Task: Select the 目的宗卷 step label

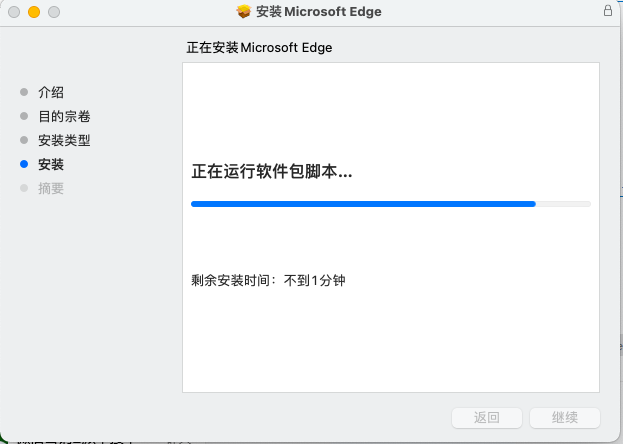Action: [64, 116]
